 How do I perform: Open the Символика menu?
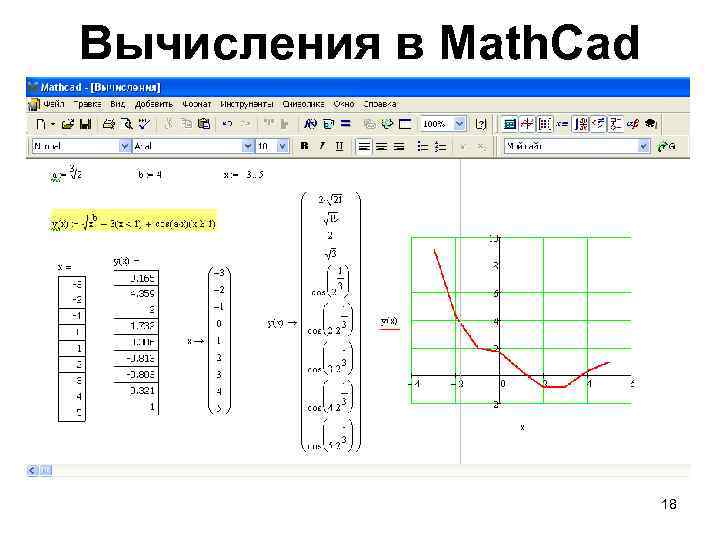coord(303,104)
